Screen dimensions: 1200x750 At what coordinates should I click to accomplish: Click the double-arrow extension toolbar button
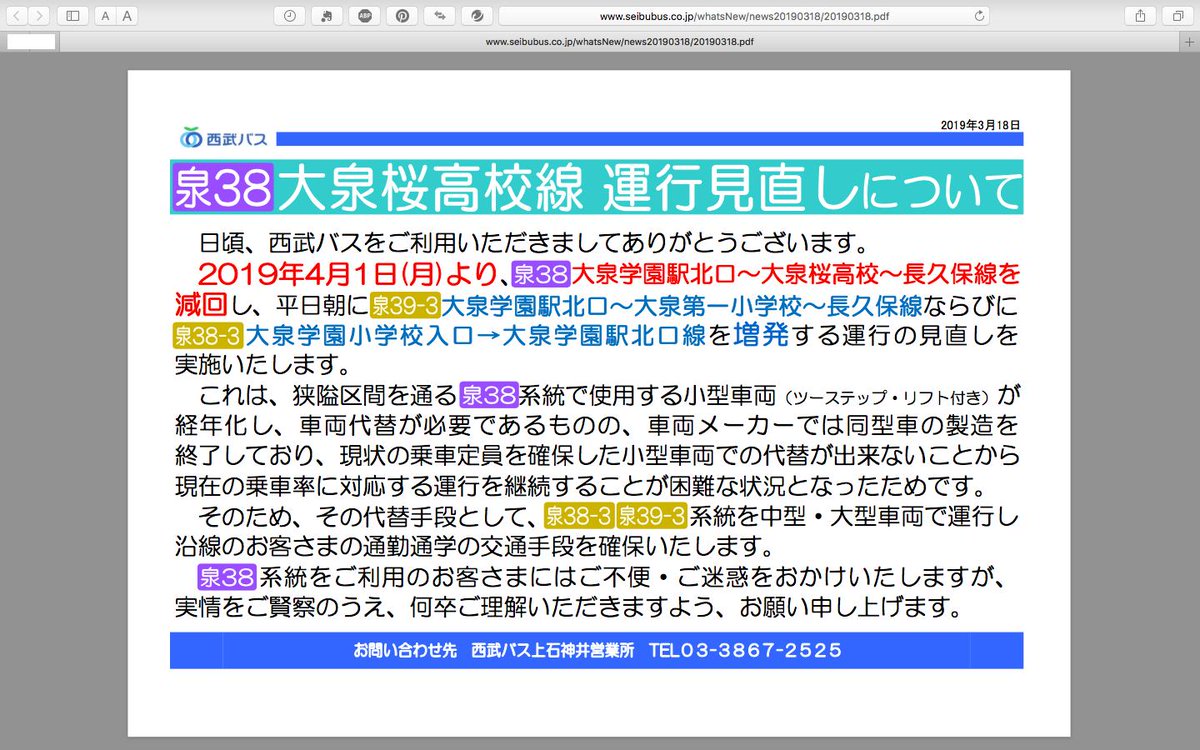440,16
